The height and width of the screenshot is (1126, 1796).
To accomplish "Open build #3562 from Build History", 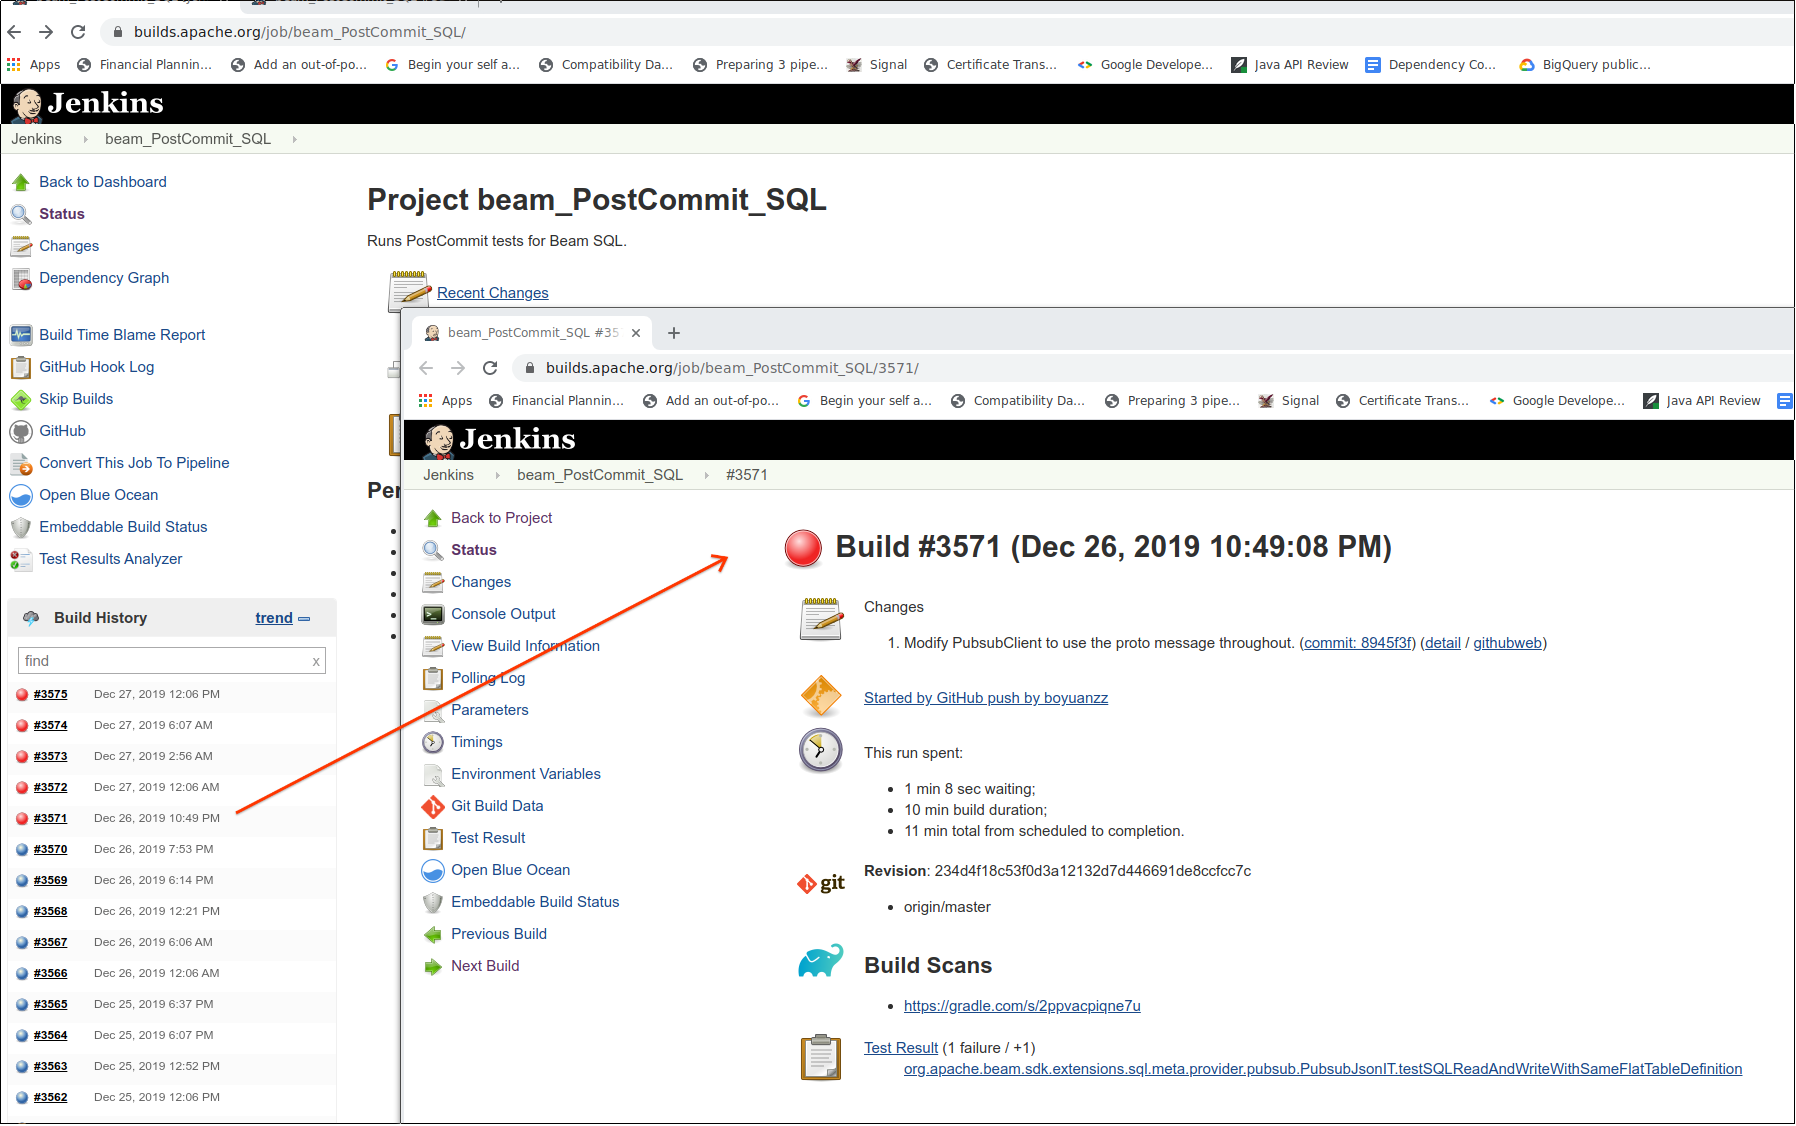I will [x=50, y=1097].
